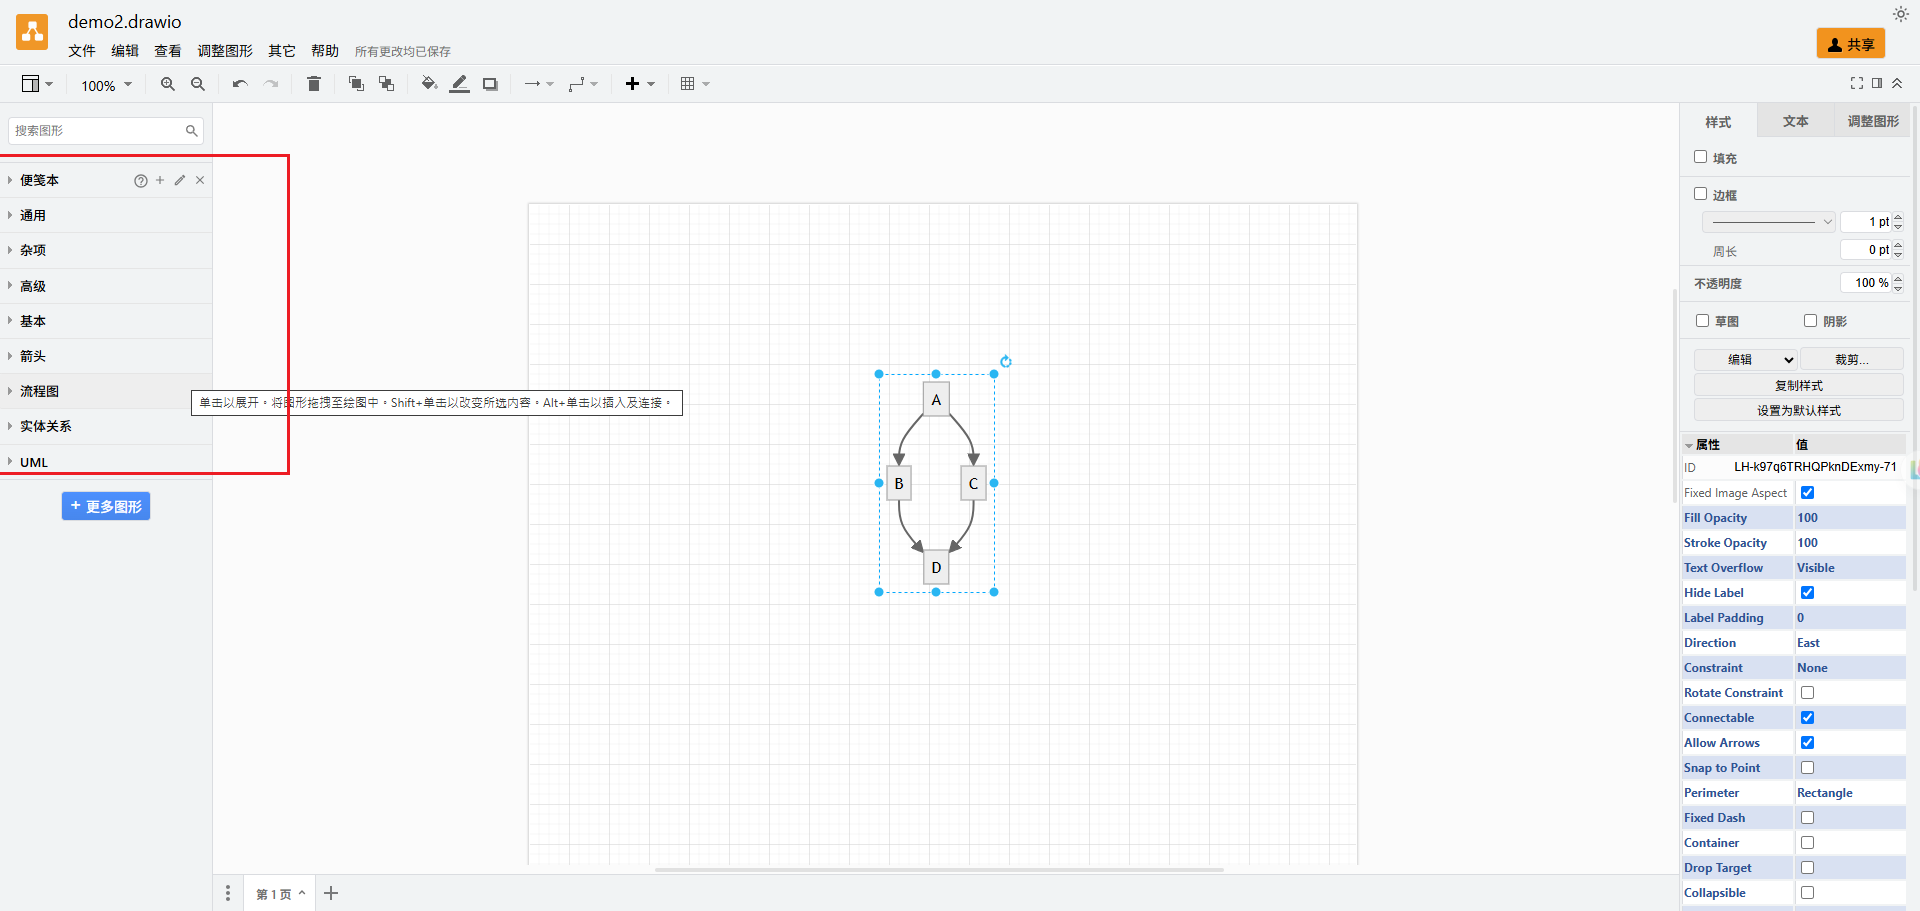The image size is (1920, 911).
Task: Toggle appearance with sun icon
Action: click(1900, 14)
